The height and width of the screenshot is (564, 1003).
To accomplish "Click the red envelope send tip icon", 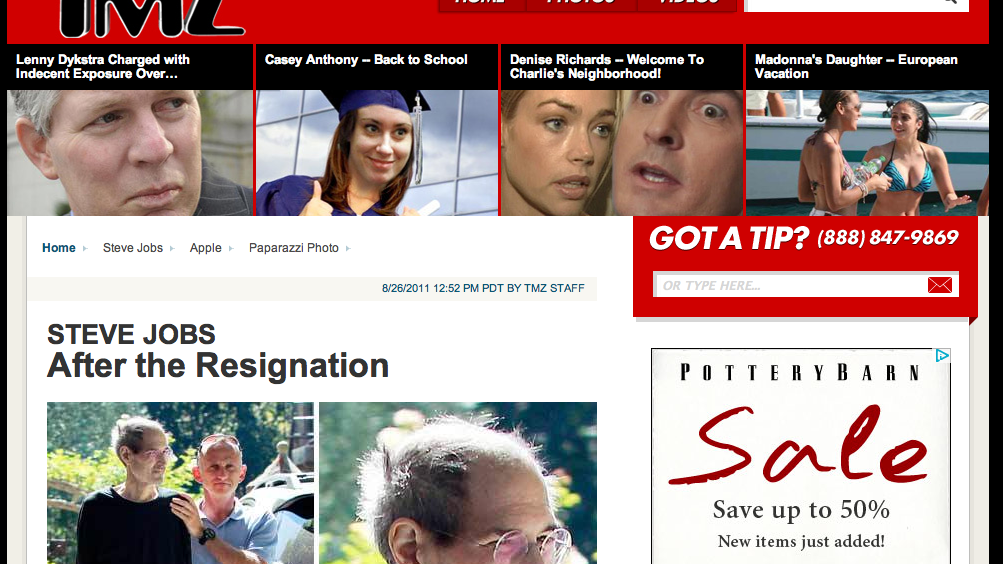I will click(x=940, y=285).
